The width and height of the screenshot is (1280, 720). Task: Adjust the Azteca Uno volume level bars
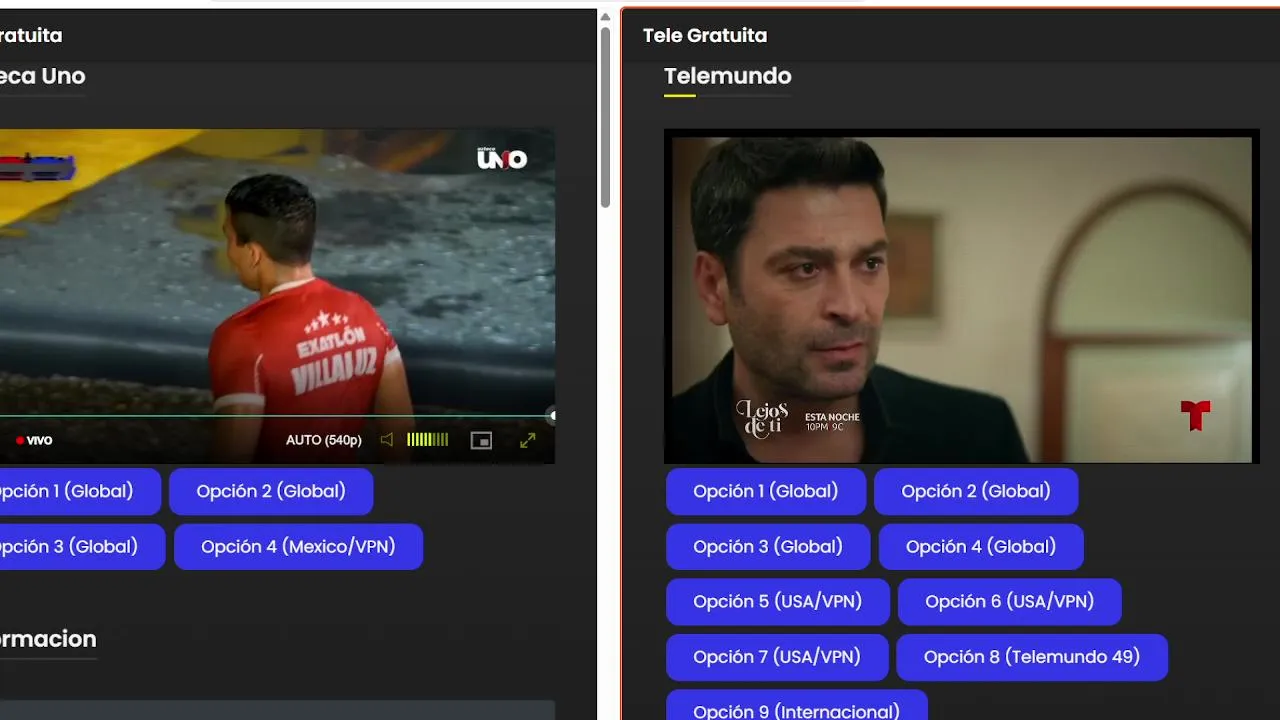click(x=427, y=440)
